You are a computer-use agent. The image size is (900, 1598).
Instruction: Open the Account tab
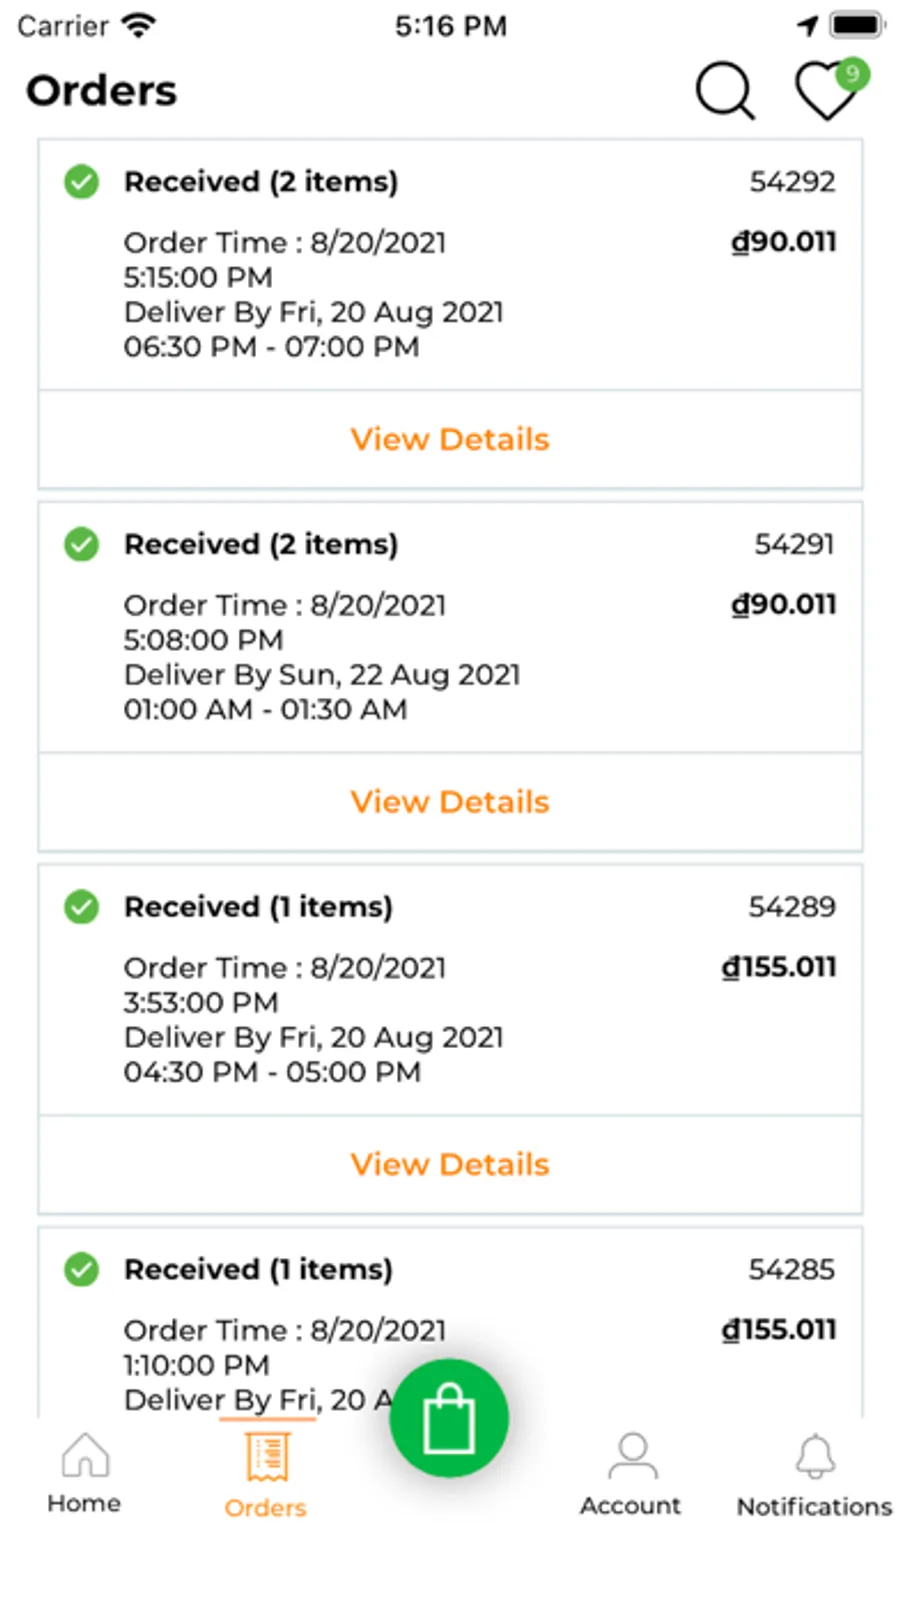tap(631, 1475)
